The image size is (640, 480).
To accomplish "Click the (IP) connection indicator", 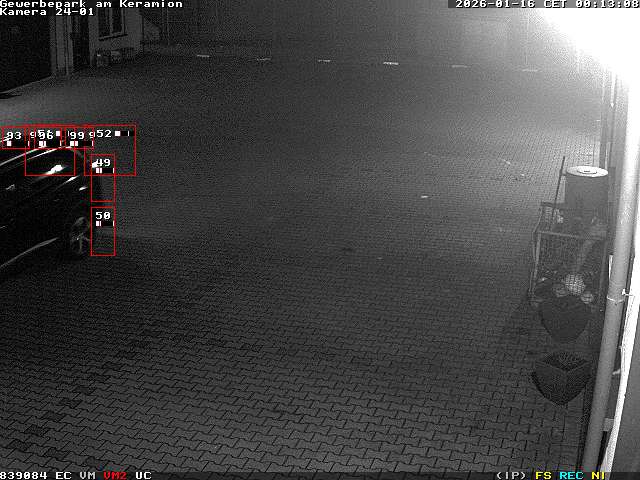I will [x=511, y=475].
